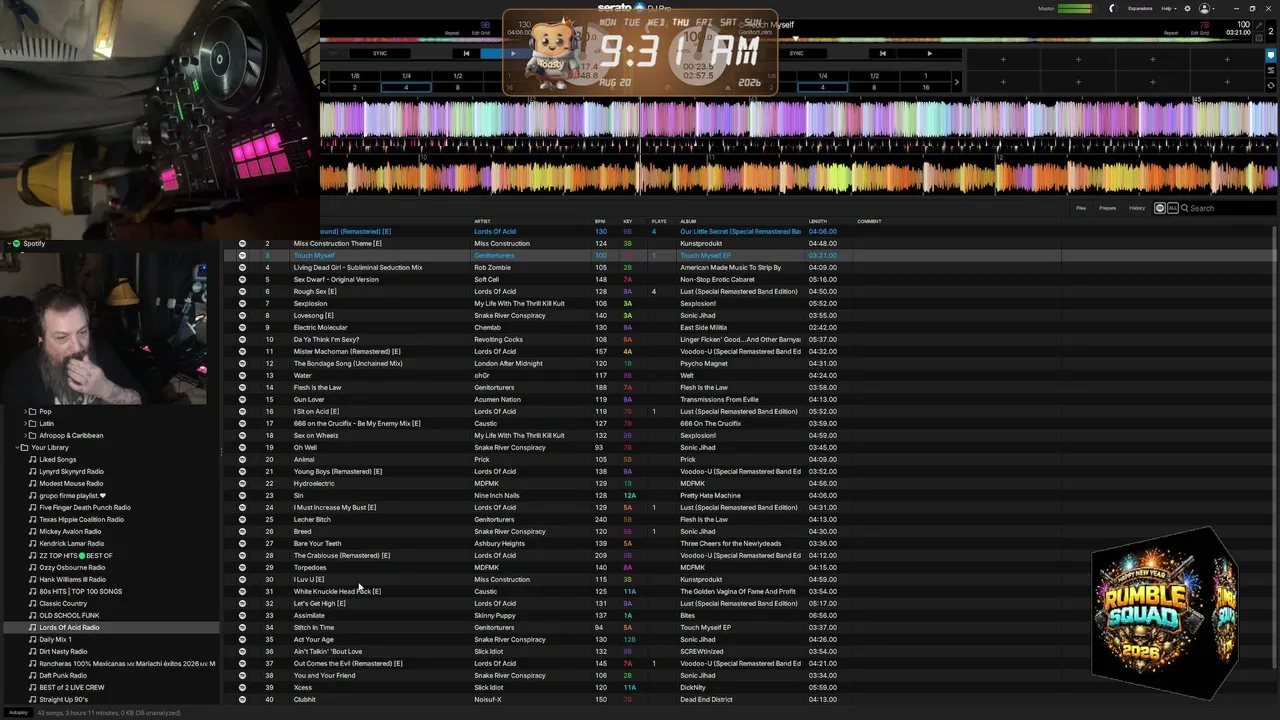This screenshot has height=720, width=1280.
Task: Enable SYNC on the right deck
Action: point(796,53)
